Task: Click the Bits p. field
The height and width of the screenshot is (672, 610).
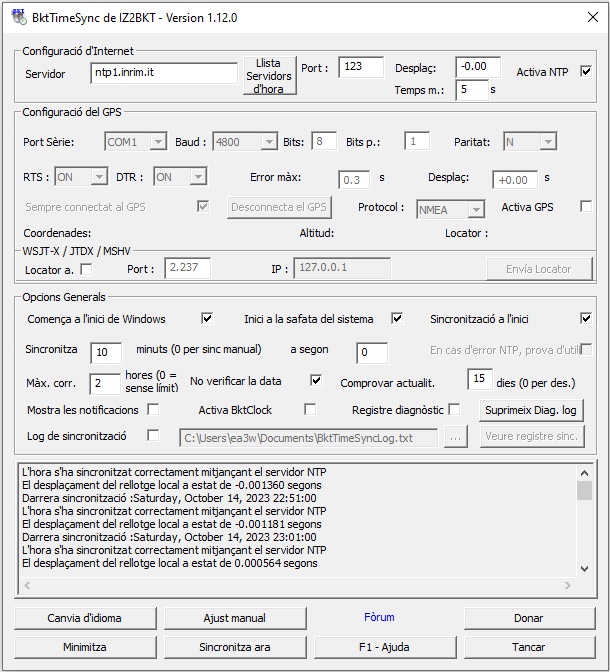Action: 417,141
